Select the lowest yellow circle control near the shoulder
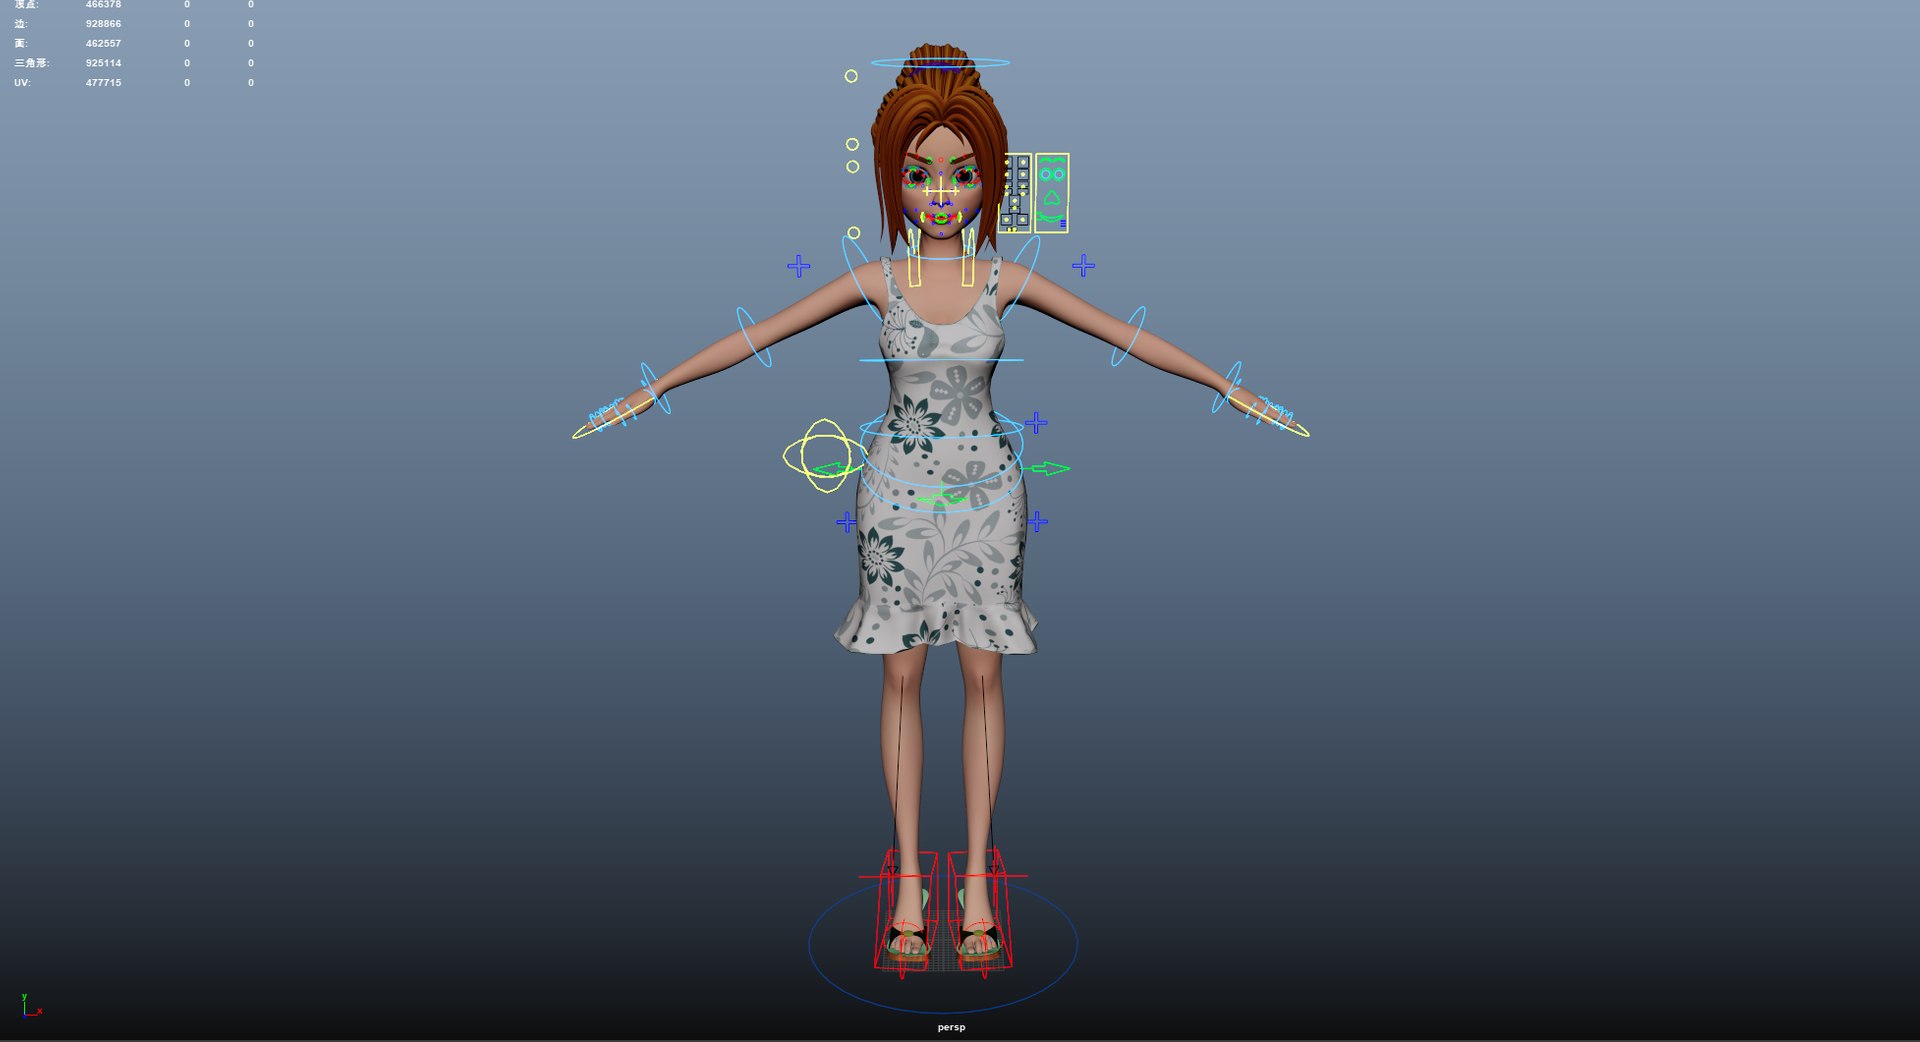The width and height of the screenshot is (1920, 1042). (x=854, y=233)
